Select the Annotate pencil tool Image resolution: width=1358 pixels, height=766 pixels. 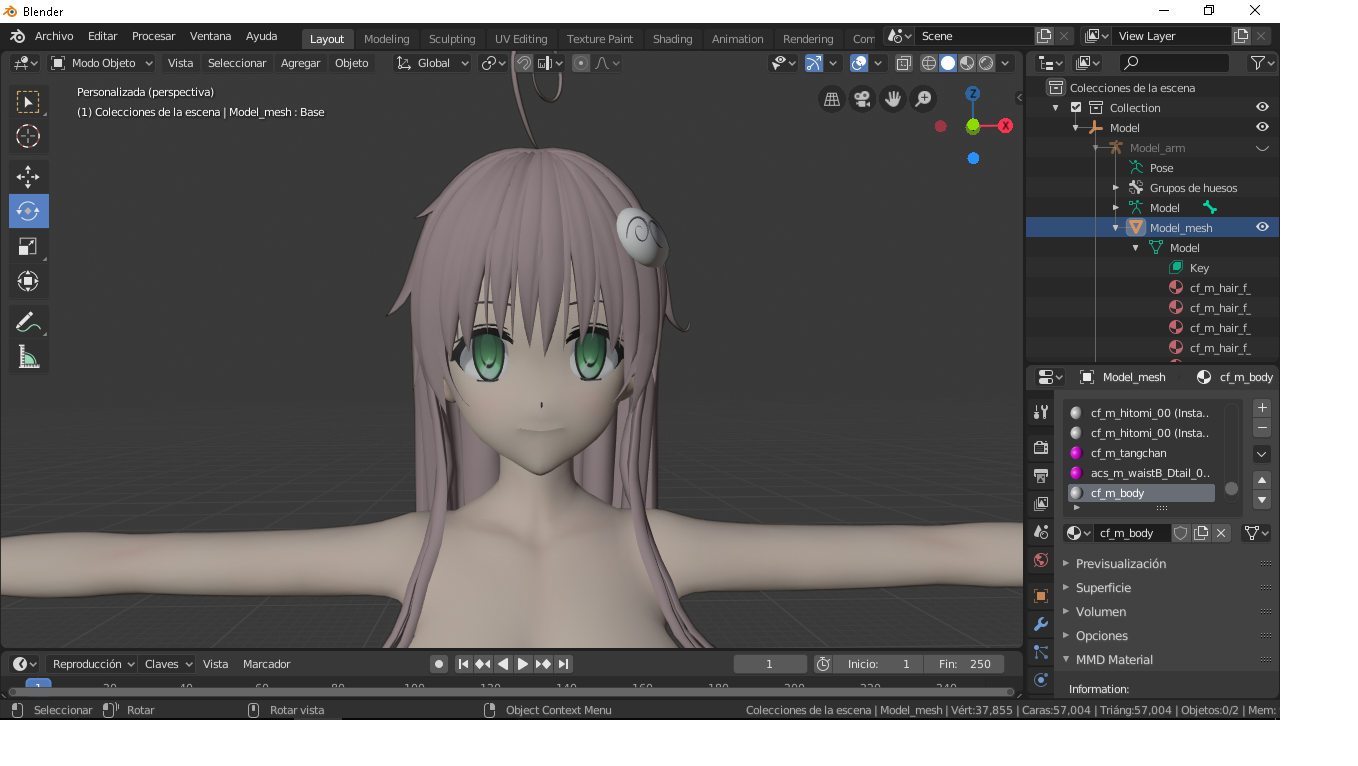point(28,322)
